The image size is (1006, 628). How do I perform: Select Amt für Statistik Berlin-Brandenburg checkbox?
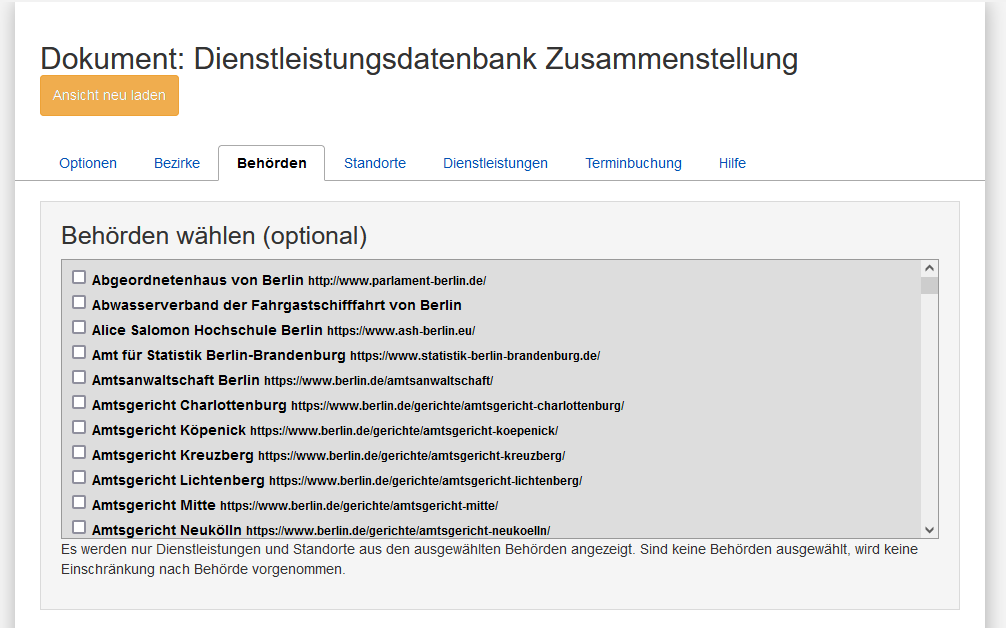coord(79,352)
